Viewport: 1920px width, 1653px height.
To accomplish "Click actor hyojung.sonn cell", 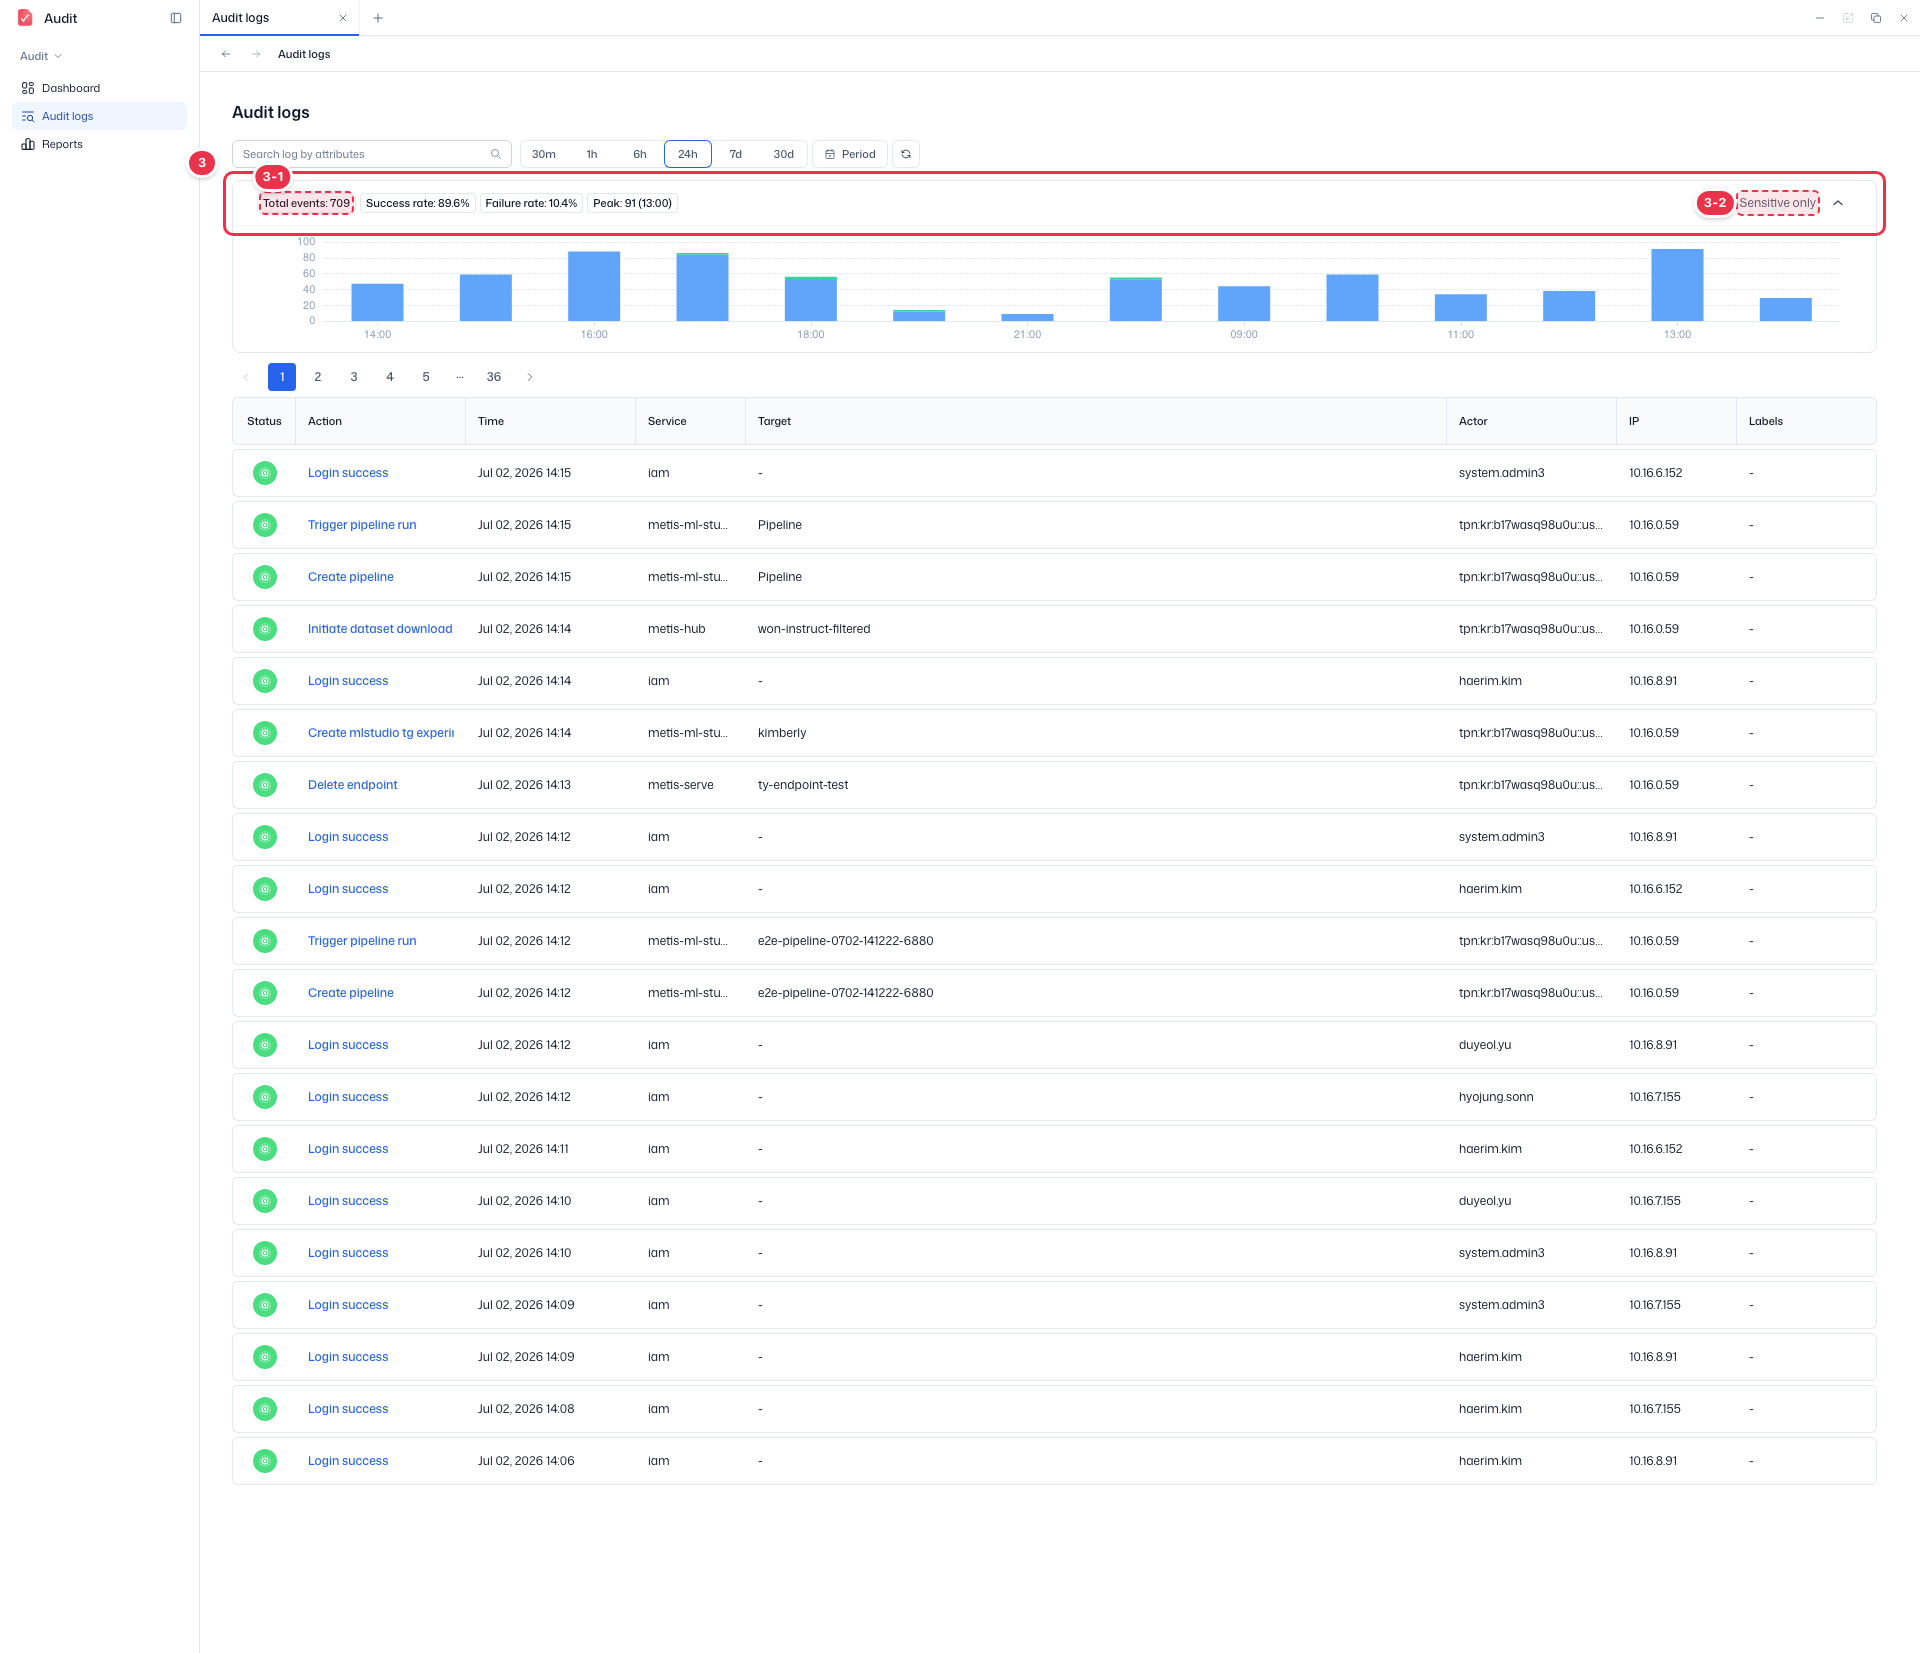I will [1496, 1097].
